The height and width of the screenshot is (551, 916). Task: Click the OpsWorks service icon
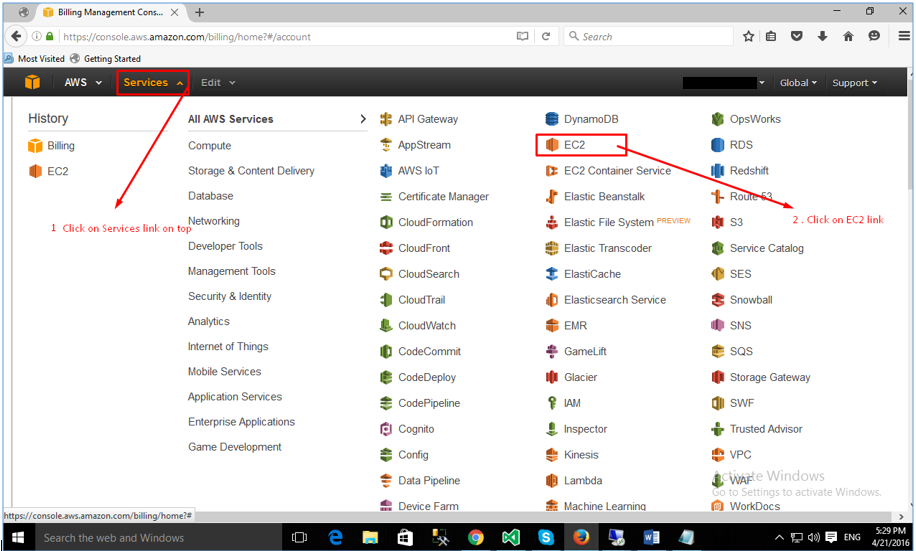click(x=718, y=119)
